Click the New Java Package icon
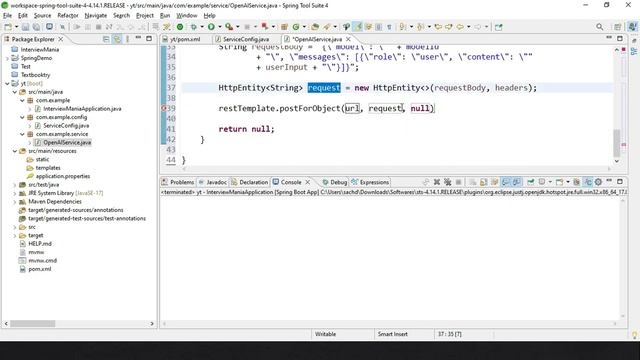The height and width of the screenshot is (360, 640). 284,27
